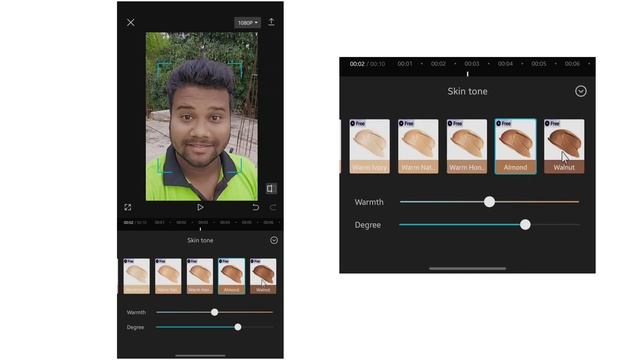Select Warm Ivory swatch in enlarged panel
This screenshot has width=640, height=360.
[369, 147]
